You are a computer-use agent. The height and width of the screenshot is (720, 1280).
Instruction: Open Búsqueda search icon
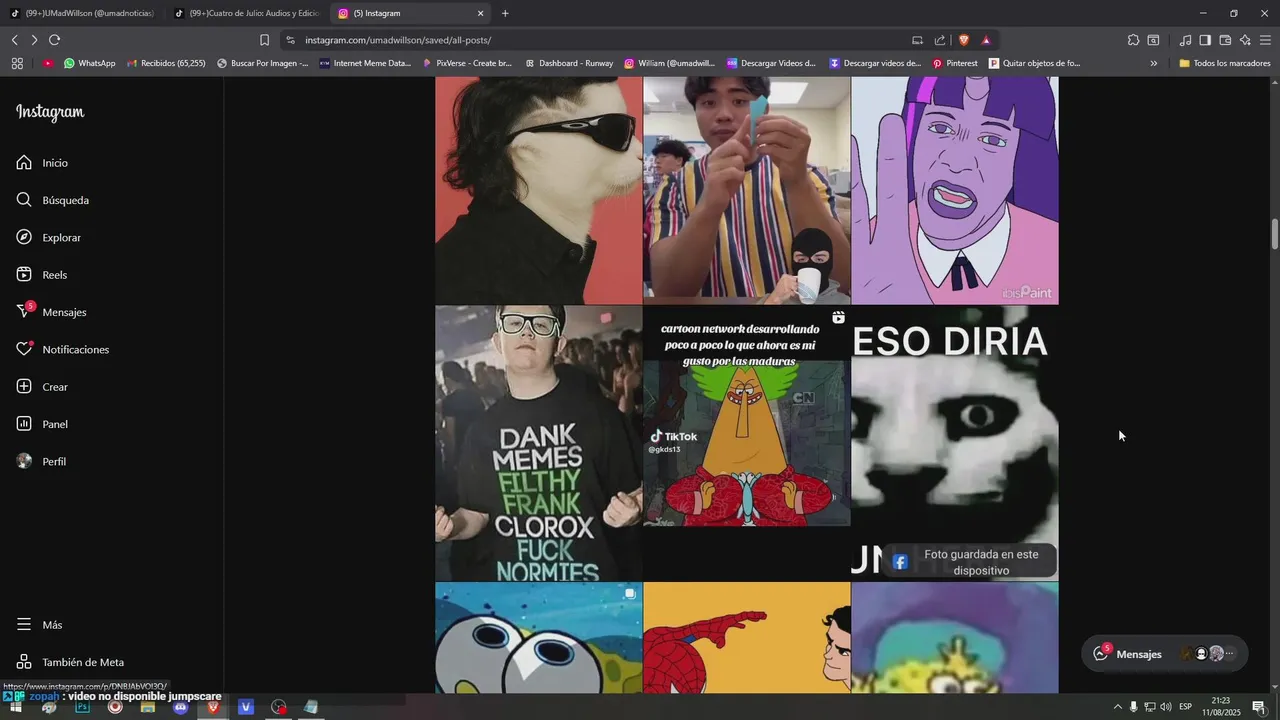pos(24,200)
